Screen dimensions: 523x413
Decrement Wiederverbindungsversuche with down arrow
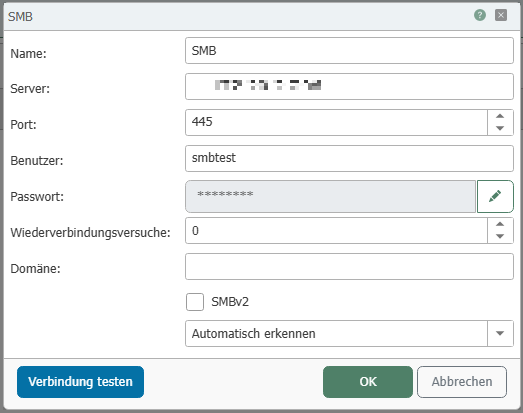click(500, 237)
